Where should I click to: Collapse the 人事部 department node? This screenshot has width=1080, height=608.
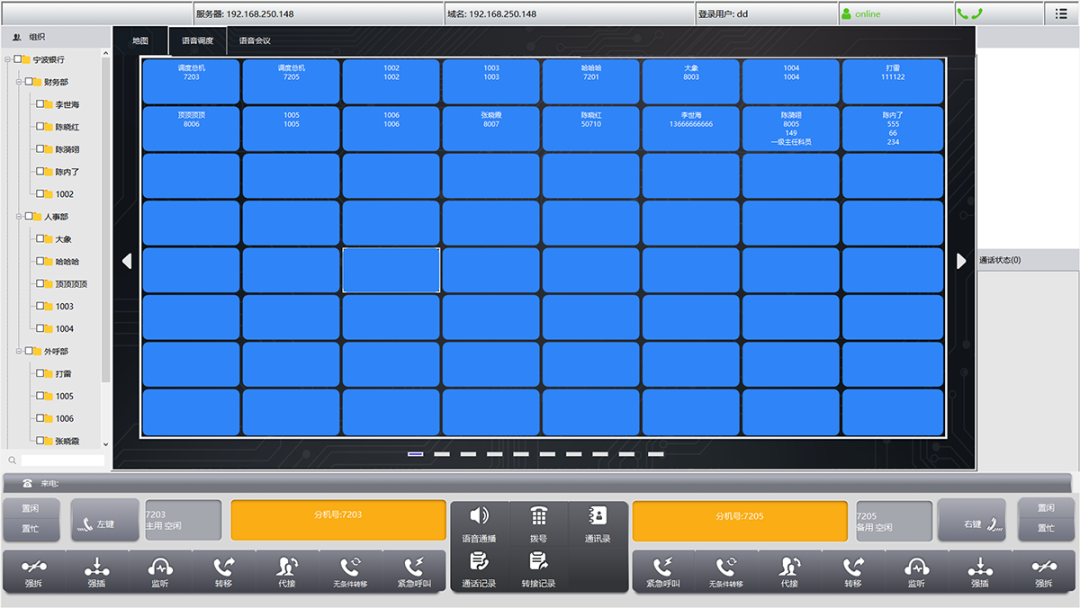[x=19, y=216]
